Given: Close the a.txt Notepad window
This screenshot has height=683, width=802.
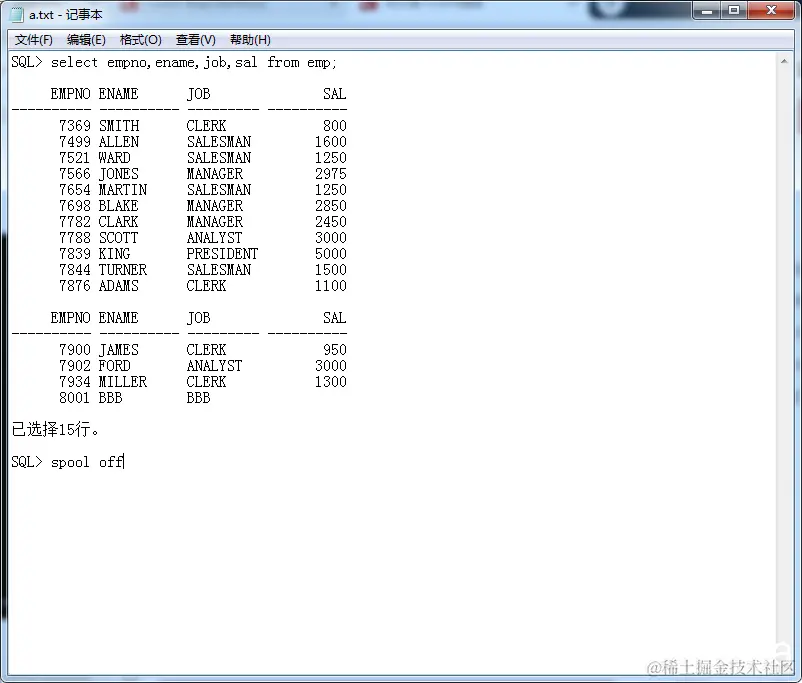Looking at the screenshot, I should [771, 10].
